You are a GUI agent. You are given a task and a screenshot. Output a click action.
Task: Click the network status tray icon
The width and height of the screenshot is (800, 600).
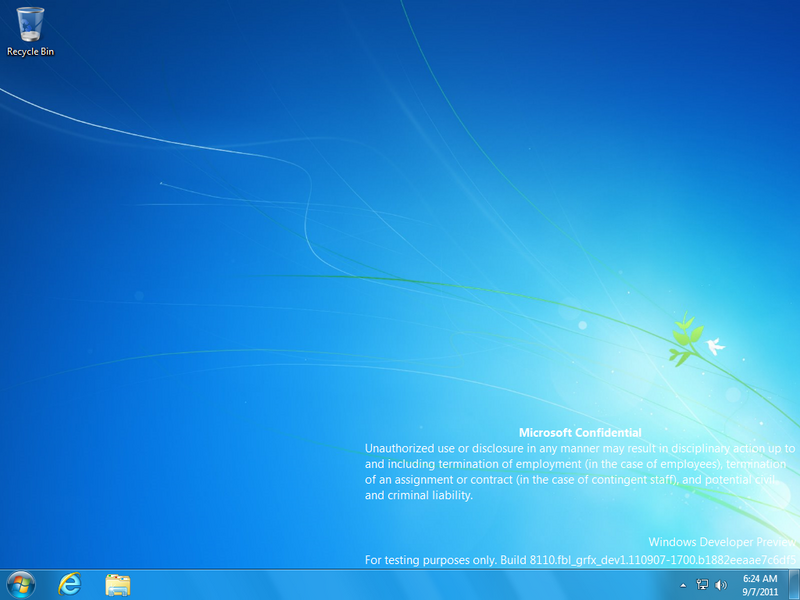point(703,585)
